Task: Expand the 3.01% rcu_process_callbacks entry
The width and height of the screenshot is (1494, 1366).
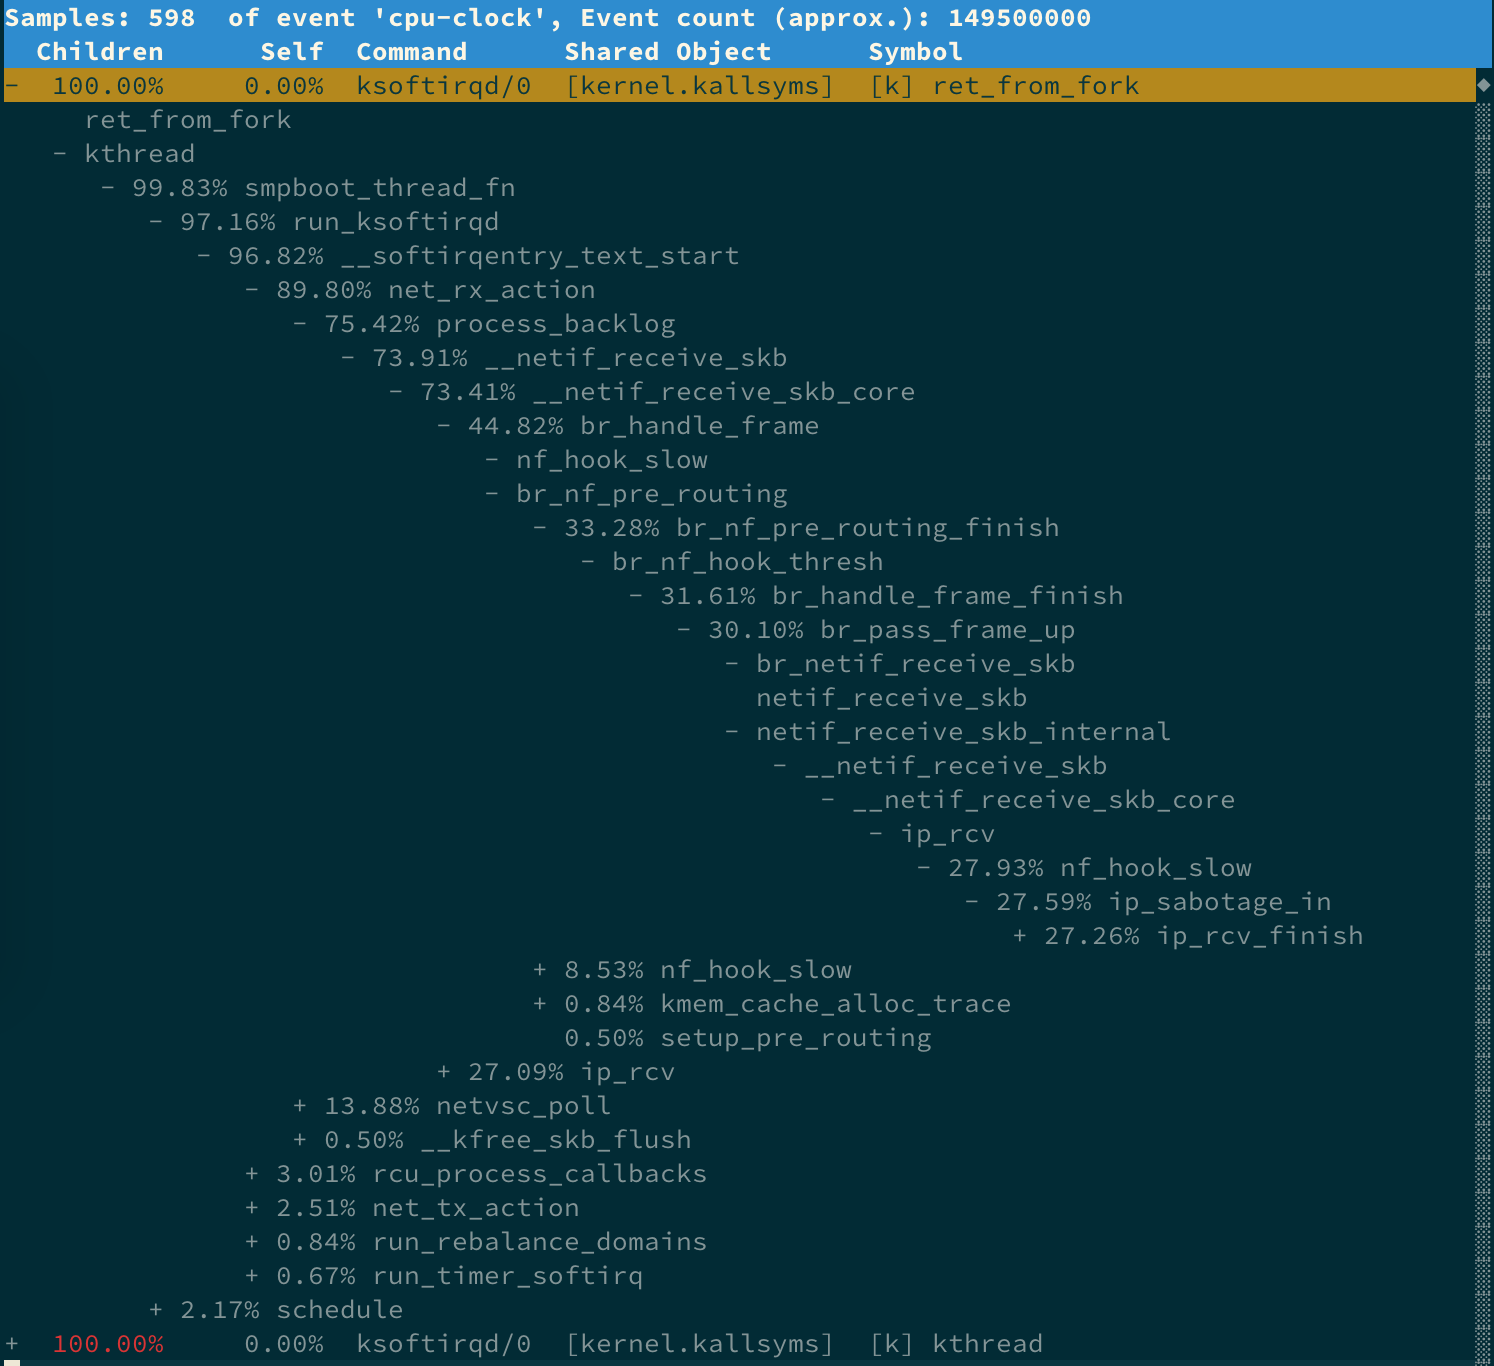Action: tap(251, 1174)
